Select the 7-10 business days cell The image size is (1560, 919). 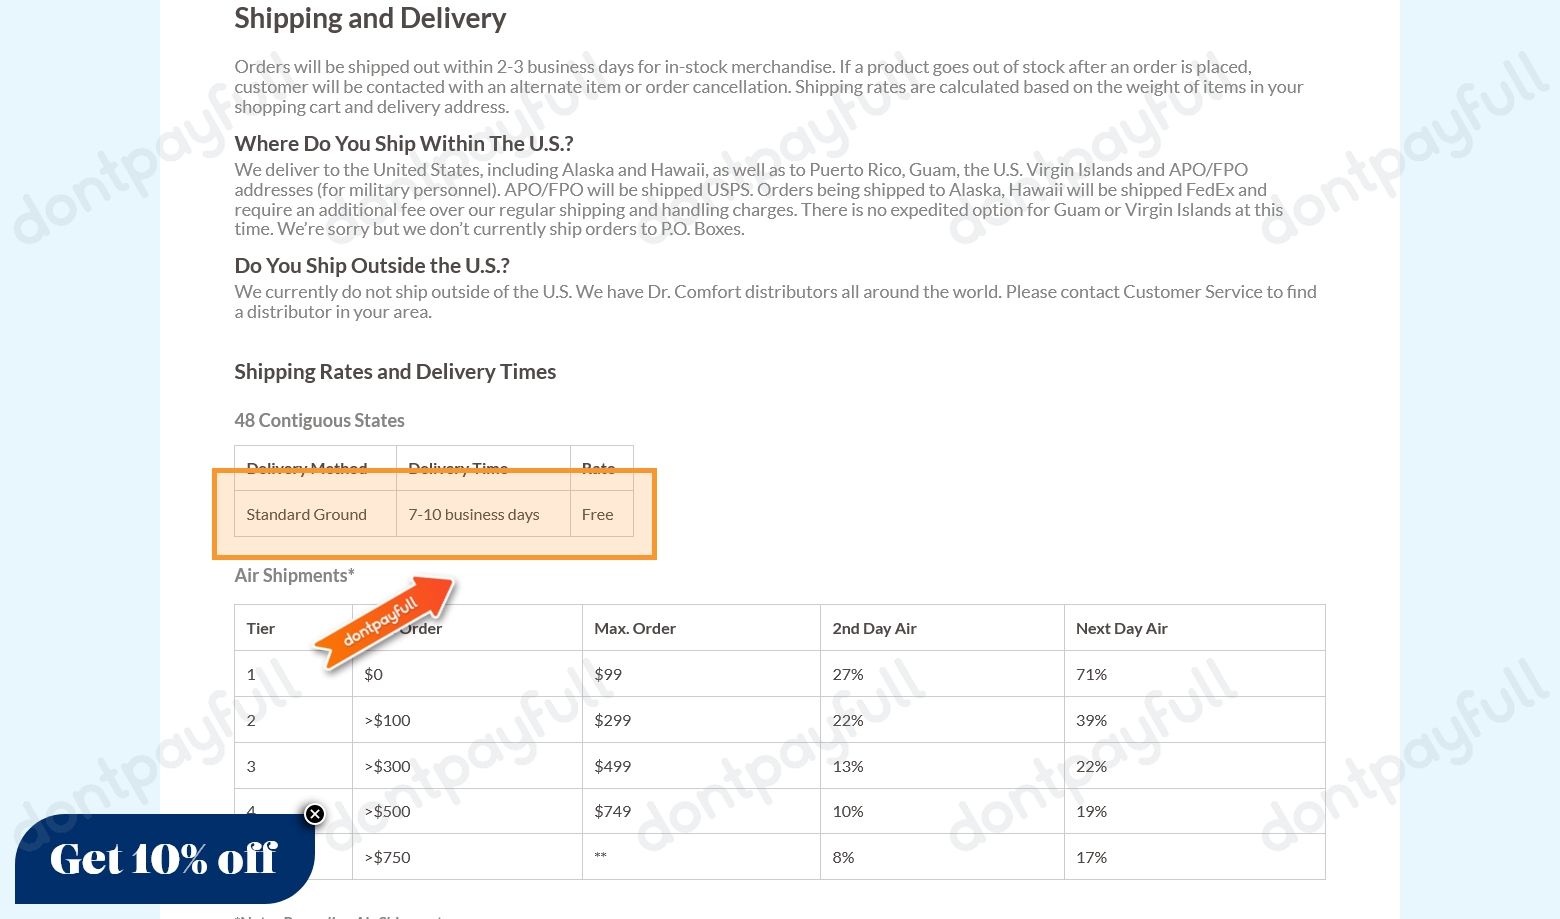tap(473, 513)
